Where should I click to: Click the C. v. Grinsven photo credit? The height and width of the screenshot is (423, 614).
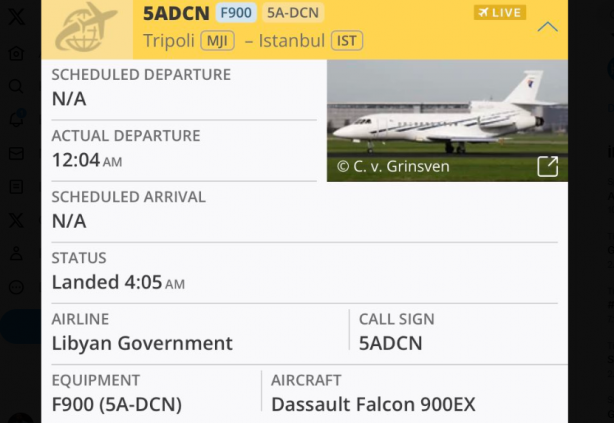[393, 166]
